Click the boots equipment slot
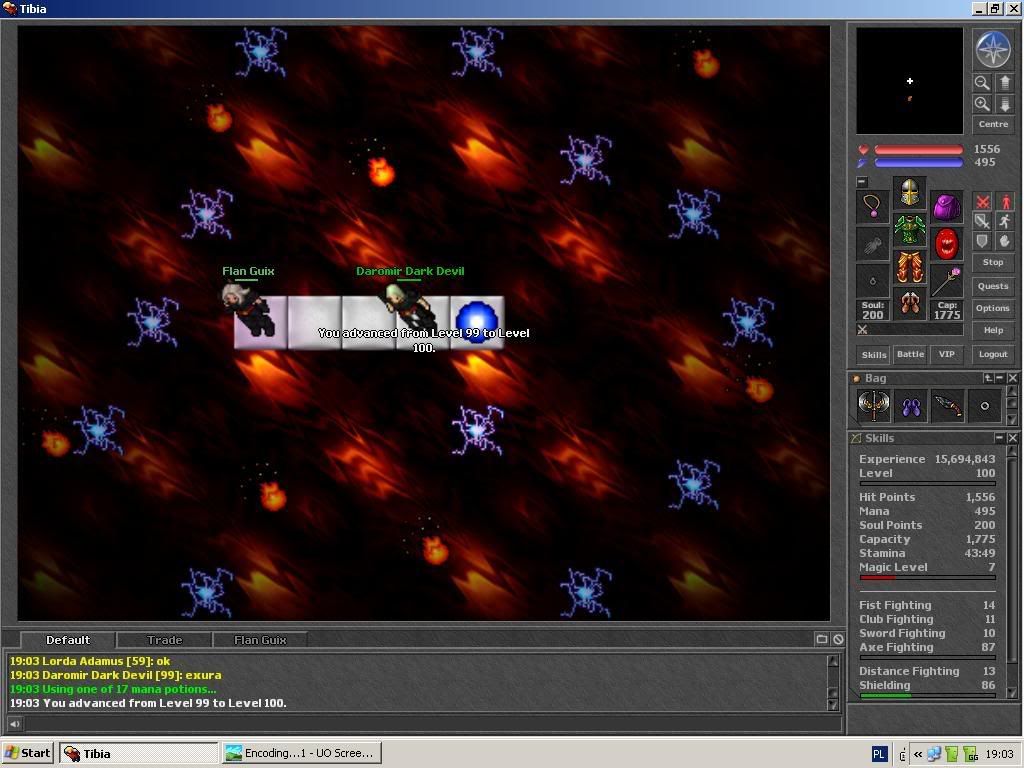The image size is (1024, 768). pyautogui.click(x=909, y=304)
